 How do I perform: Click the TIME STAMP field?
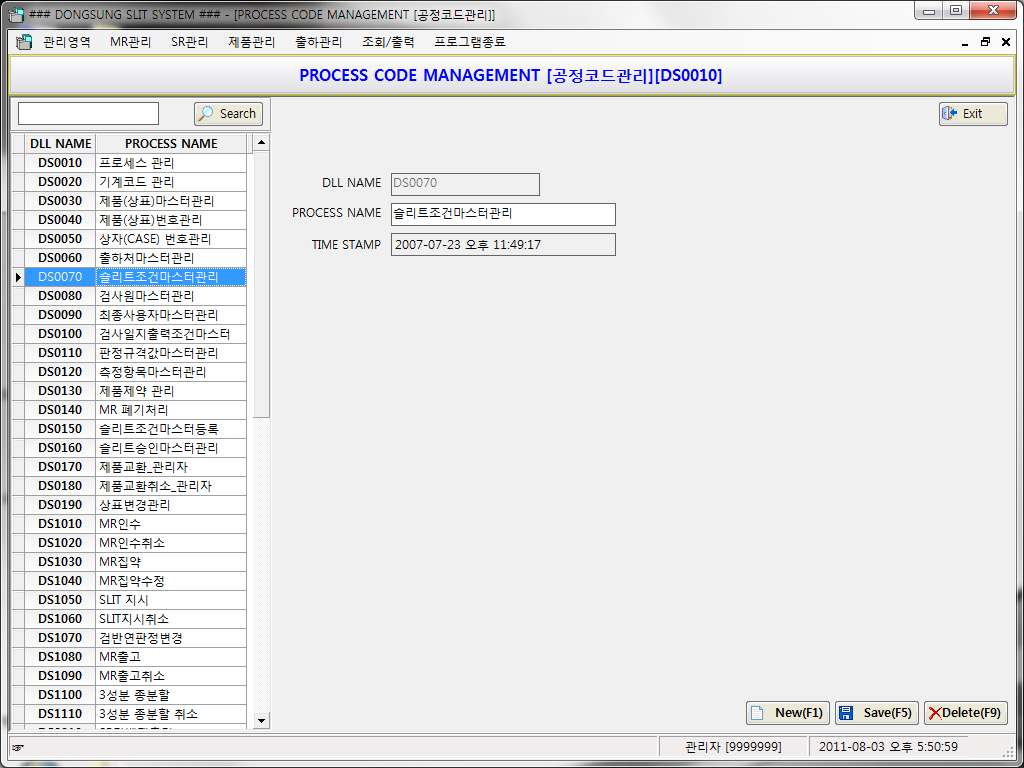tap(503, 245)
